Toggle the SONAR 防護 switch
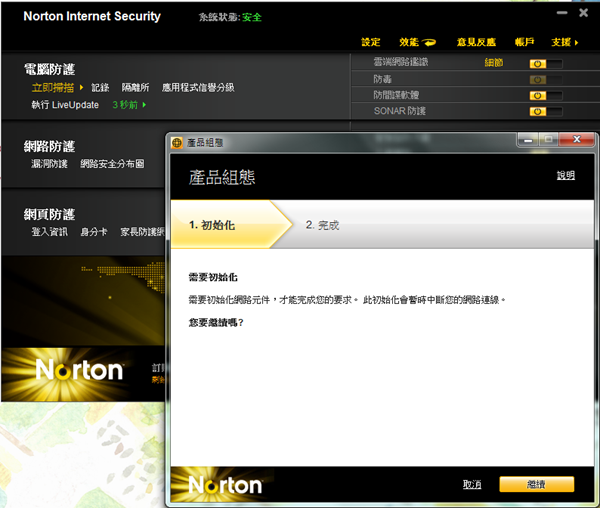The image size is (600, 508). click(546, 111)
